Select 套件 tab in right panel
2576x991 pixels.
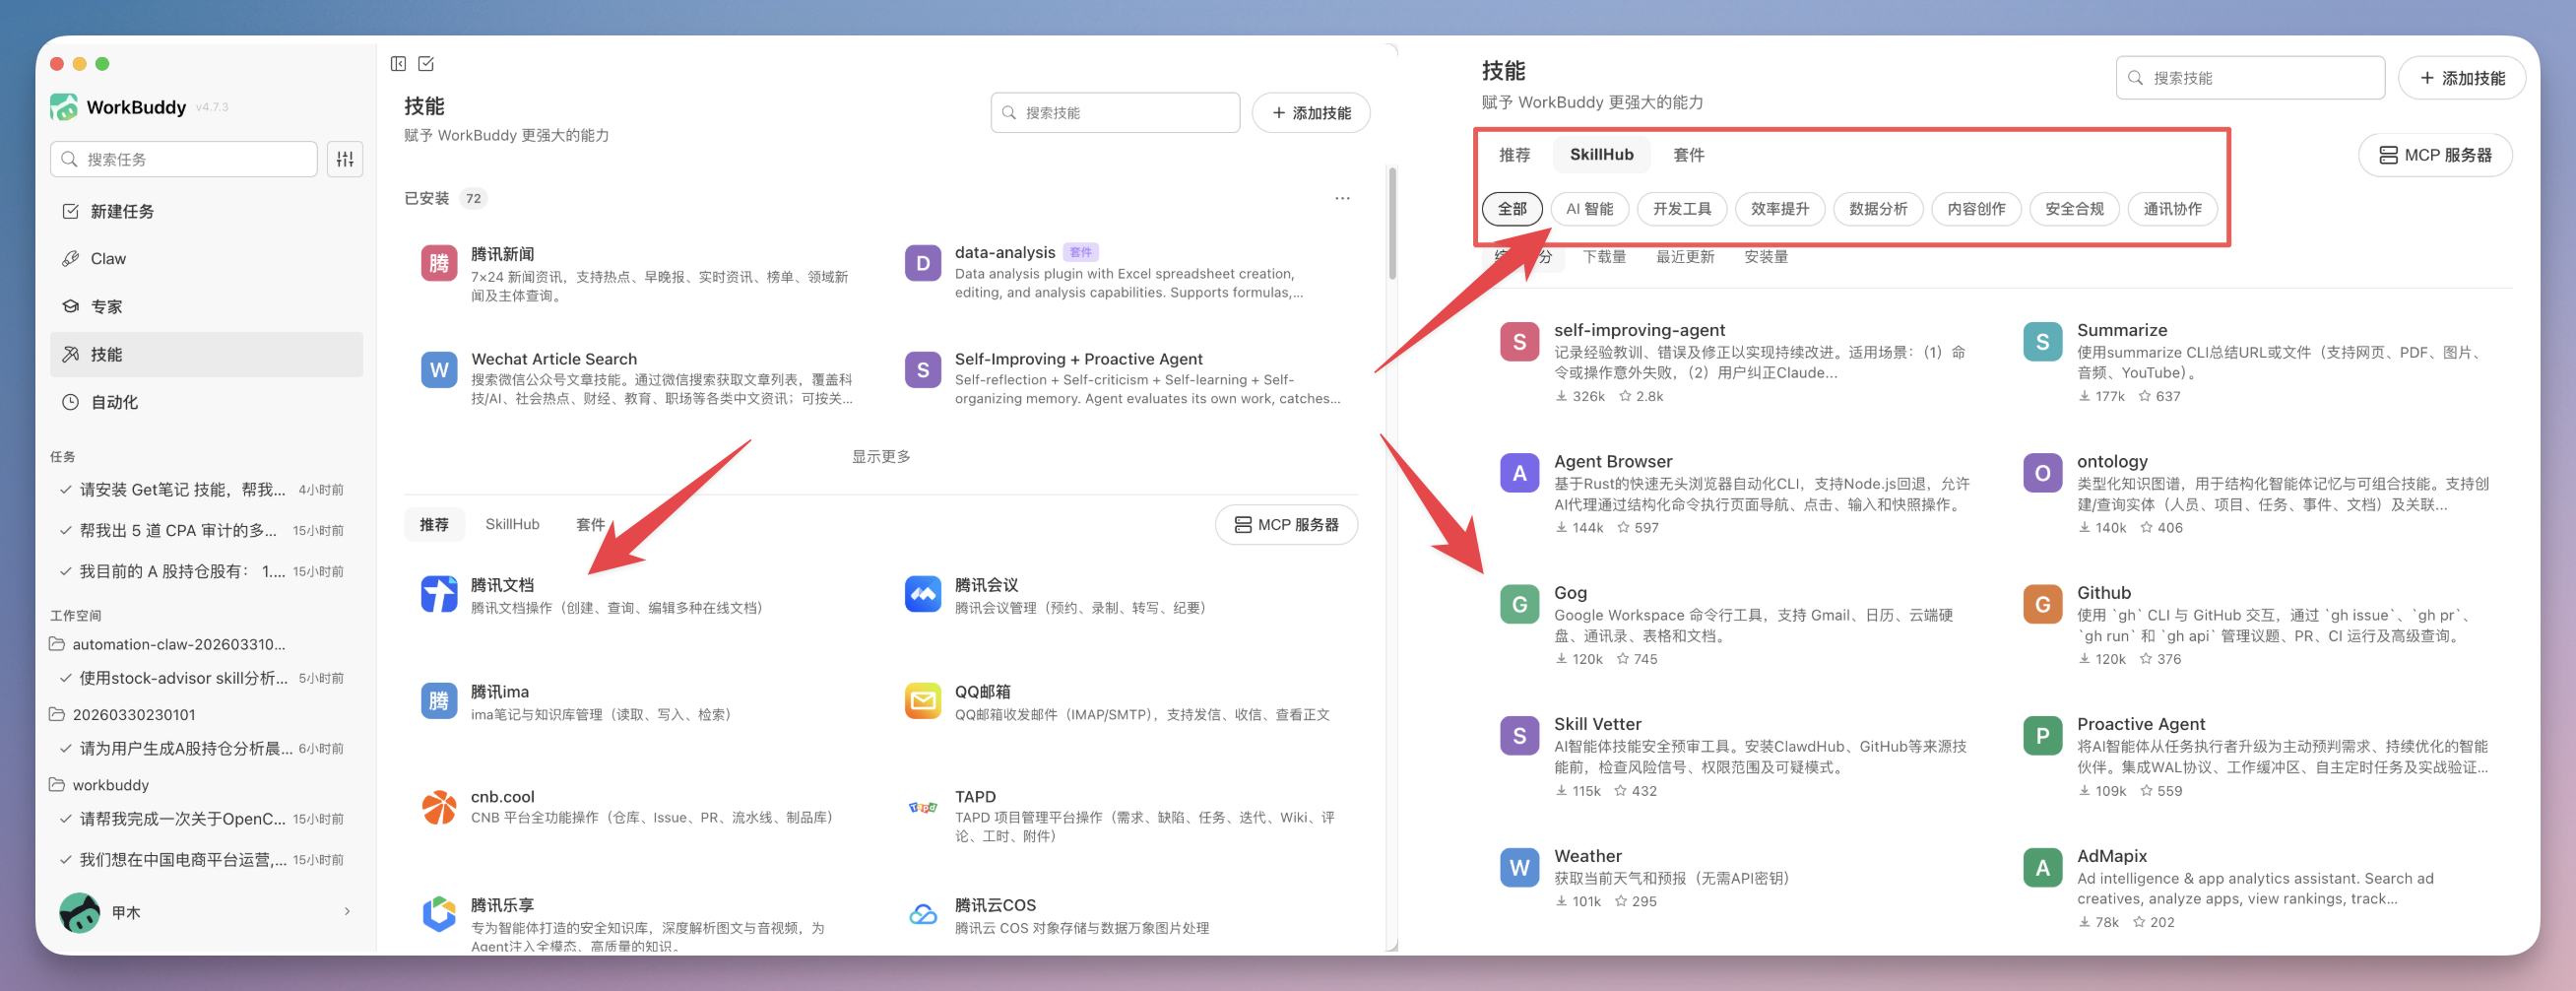click(1688, 155)
